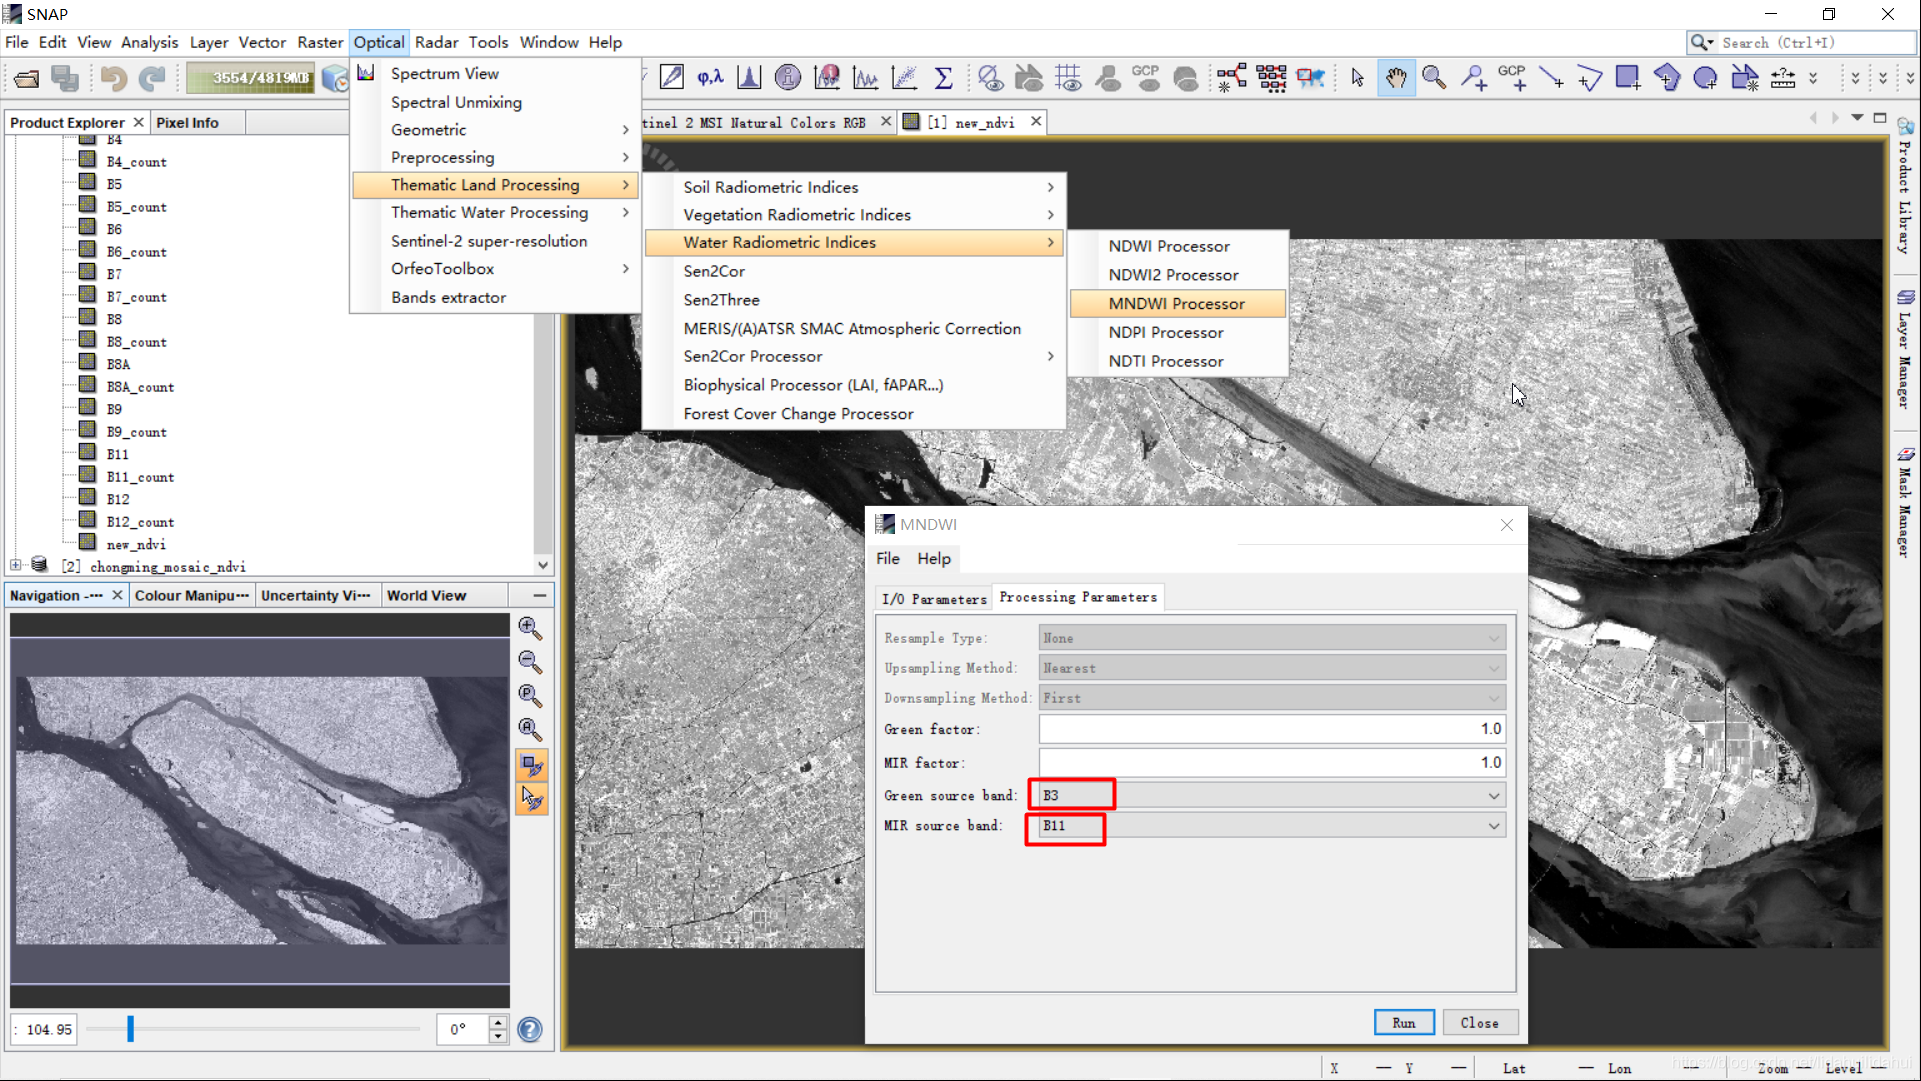The width and height of the screenshot is (1921, 1081).
Task: Expand the chongming_mosaic_ndvi product node
Action: pos(16,566)
